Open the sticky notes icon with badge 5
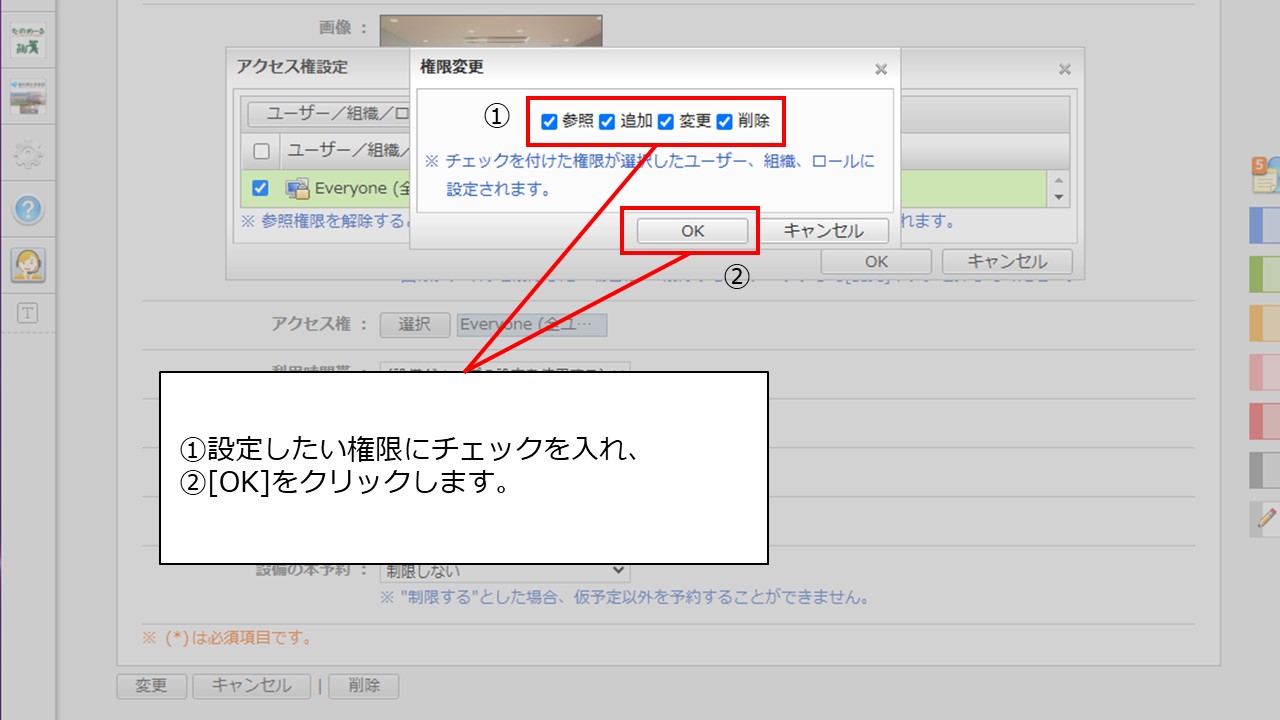This screenshot has width=1280, height=720. coord(1264,175)
